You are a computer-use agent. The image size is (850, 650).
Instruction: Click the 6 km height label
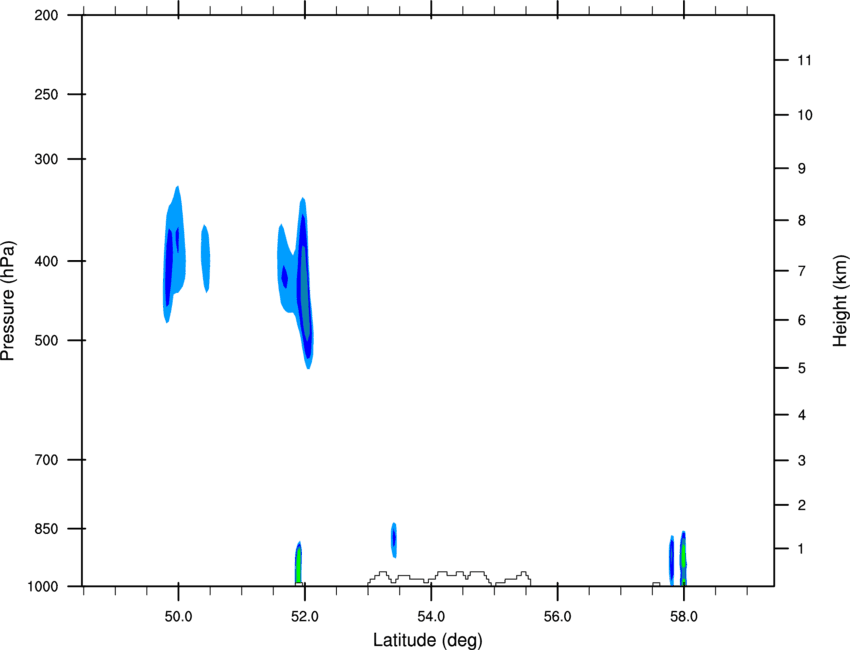coord(802,320)
